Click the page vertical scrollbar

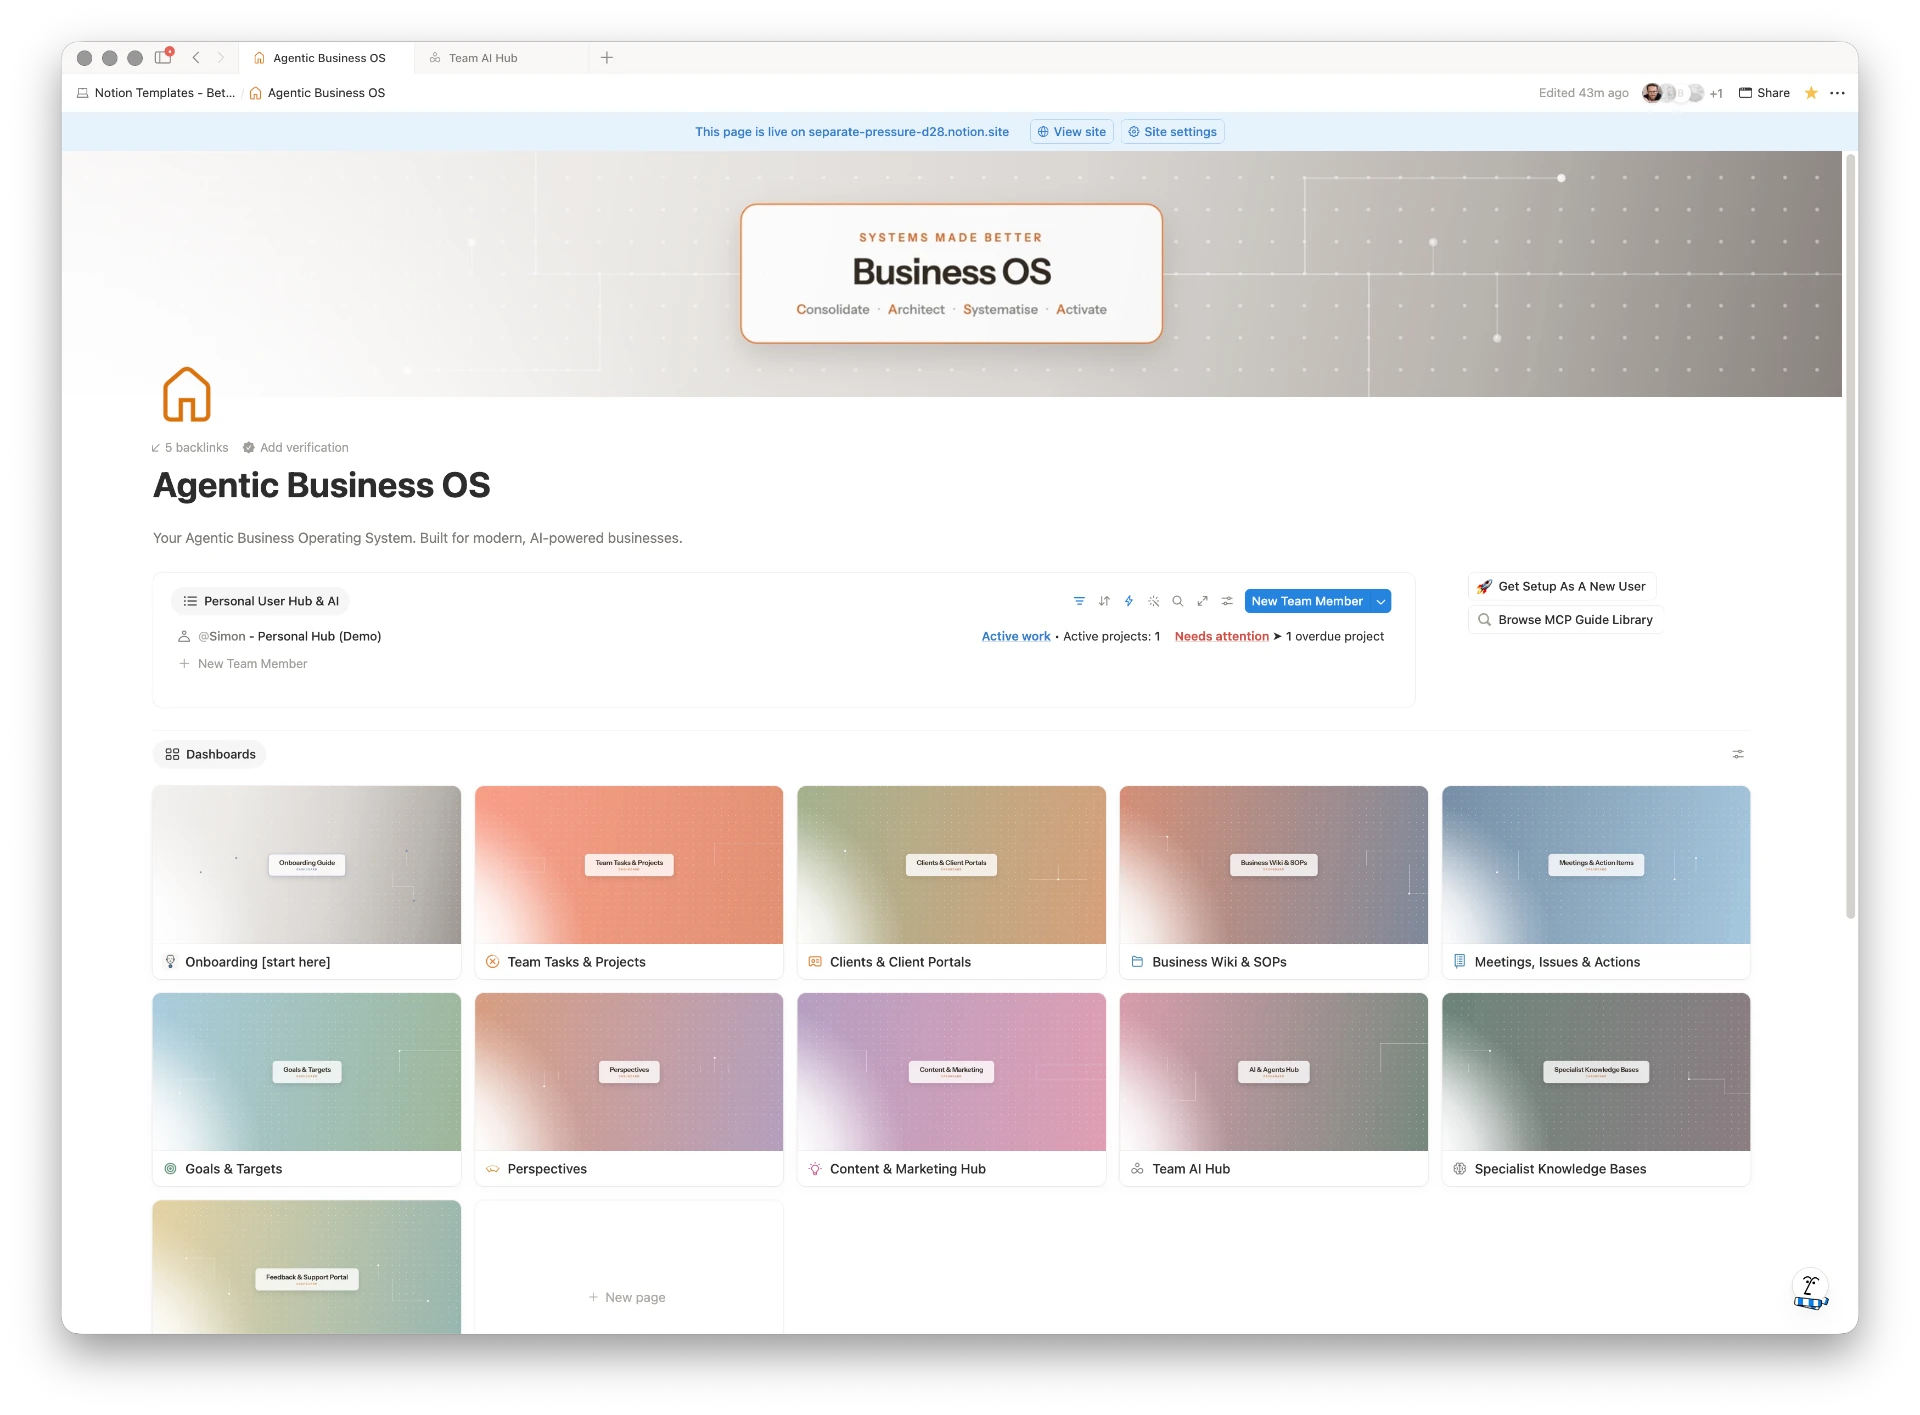click(1850, 536)
